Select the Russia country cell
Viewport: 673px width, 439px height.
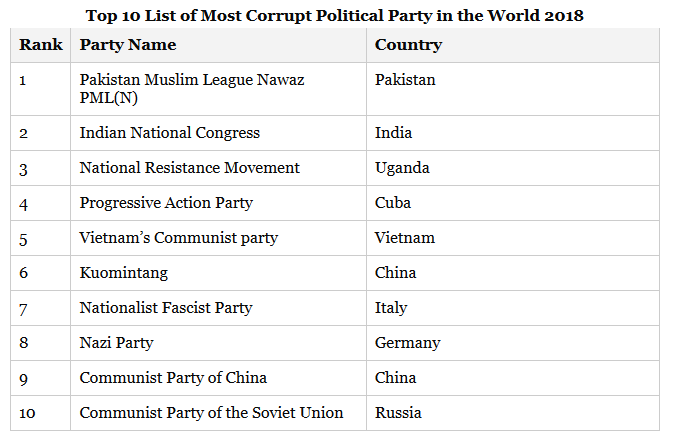(398, 413)
